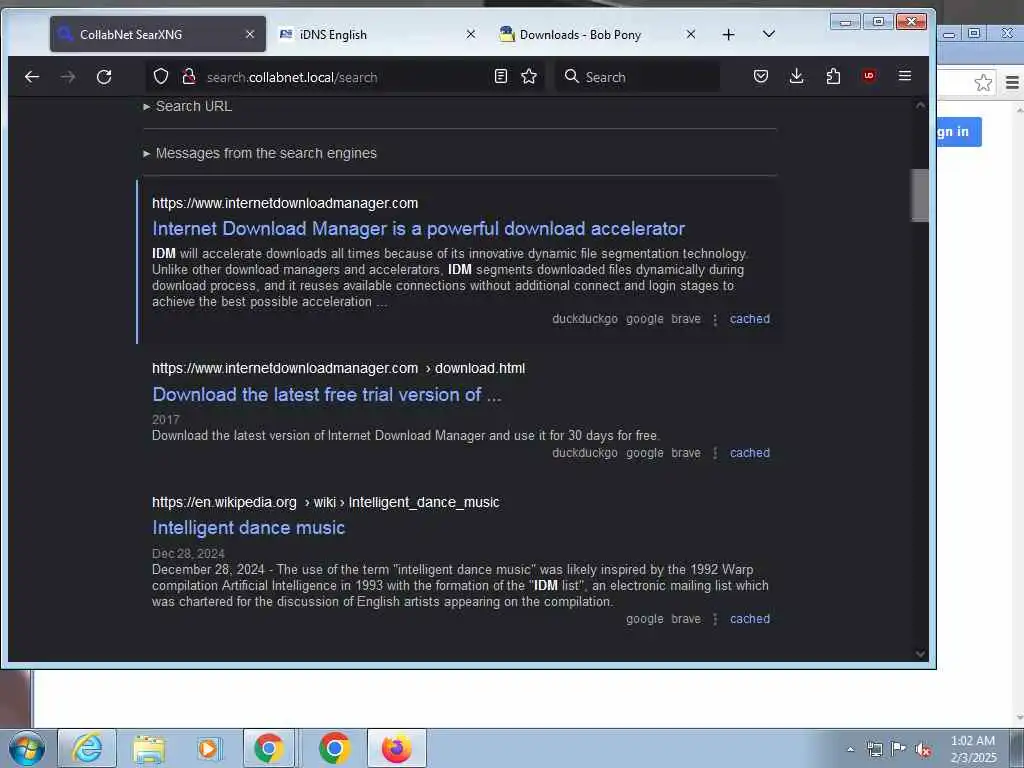Switch to Firefox on the taskbar
The height and width of the screenshot is (768, 1024).
pos(396,748)
